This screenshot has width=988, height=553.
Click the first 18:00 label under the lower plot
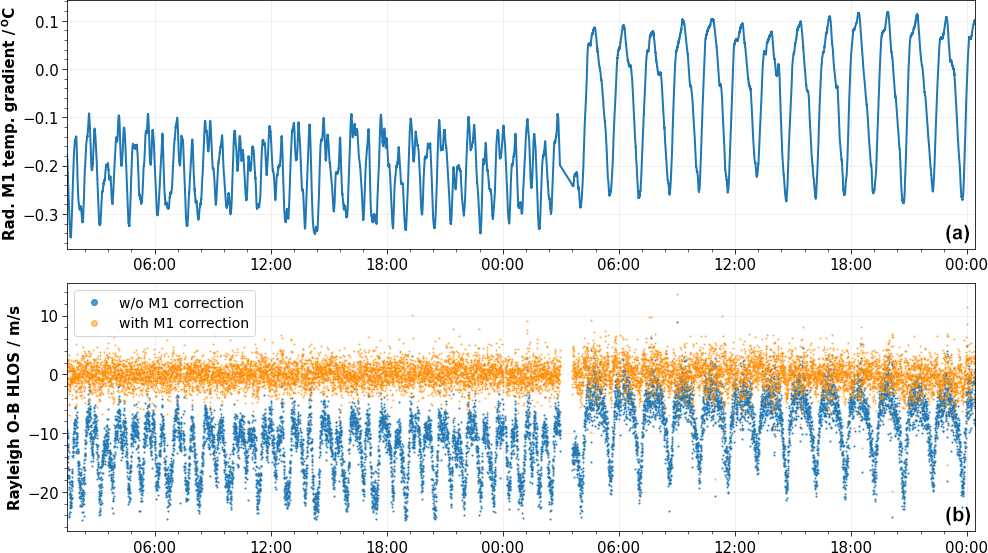click(387, 547)
